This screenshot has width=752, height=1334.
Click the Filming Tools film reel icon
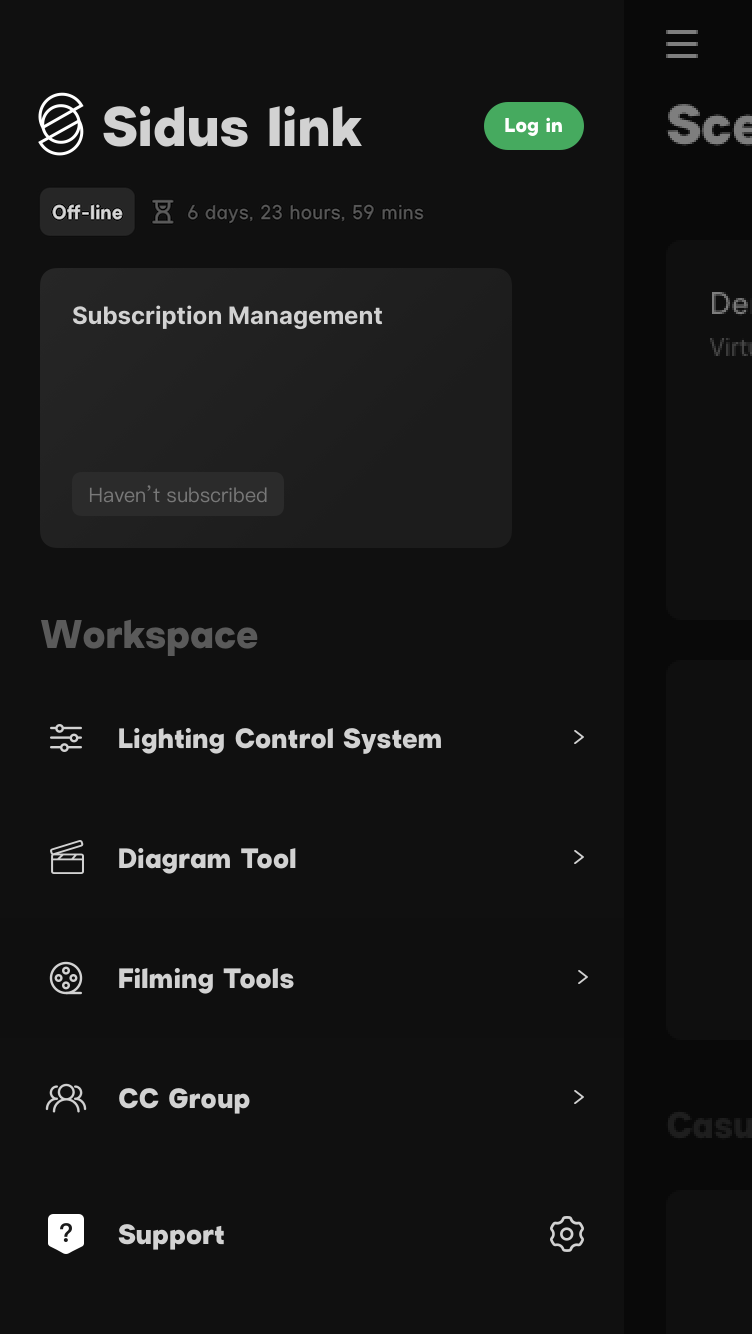[x=66, y=978]
